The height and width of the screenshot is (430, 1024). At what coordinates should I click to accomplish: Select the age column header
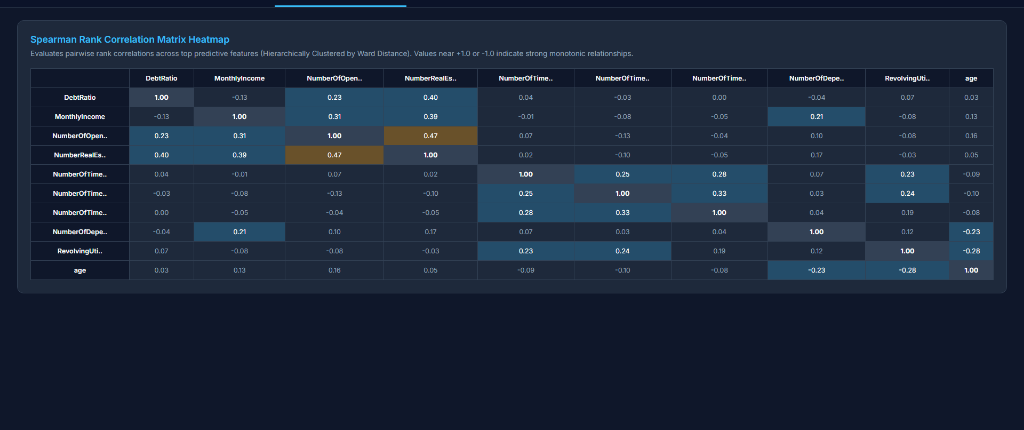pyautogui.click(x=971, y=78)
